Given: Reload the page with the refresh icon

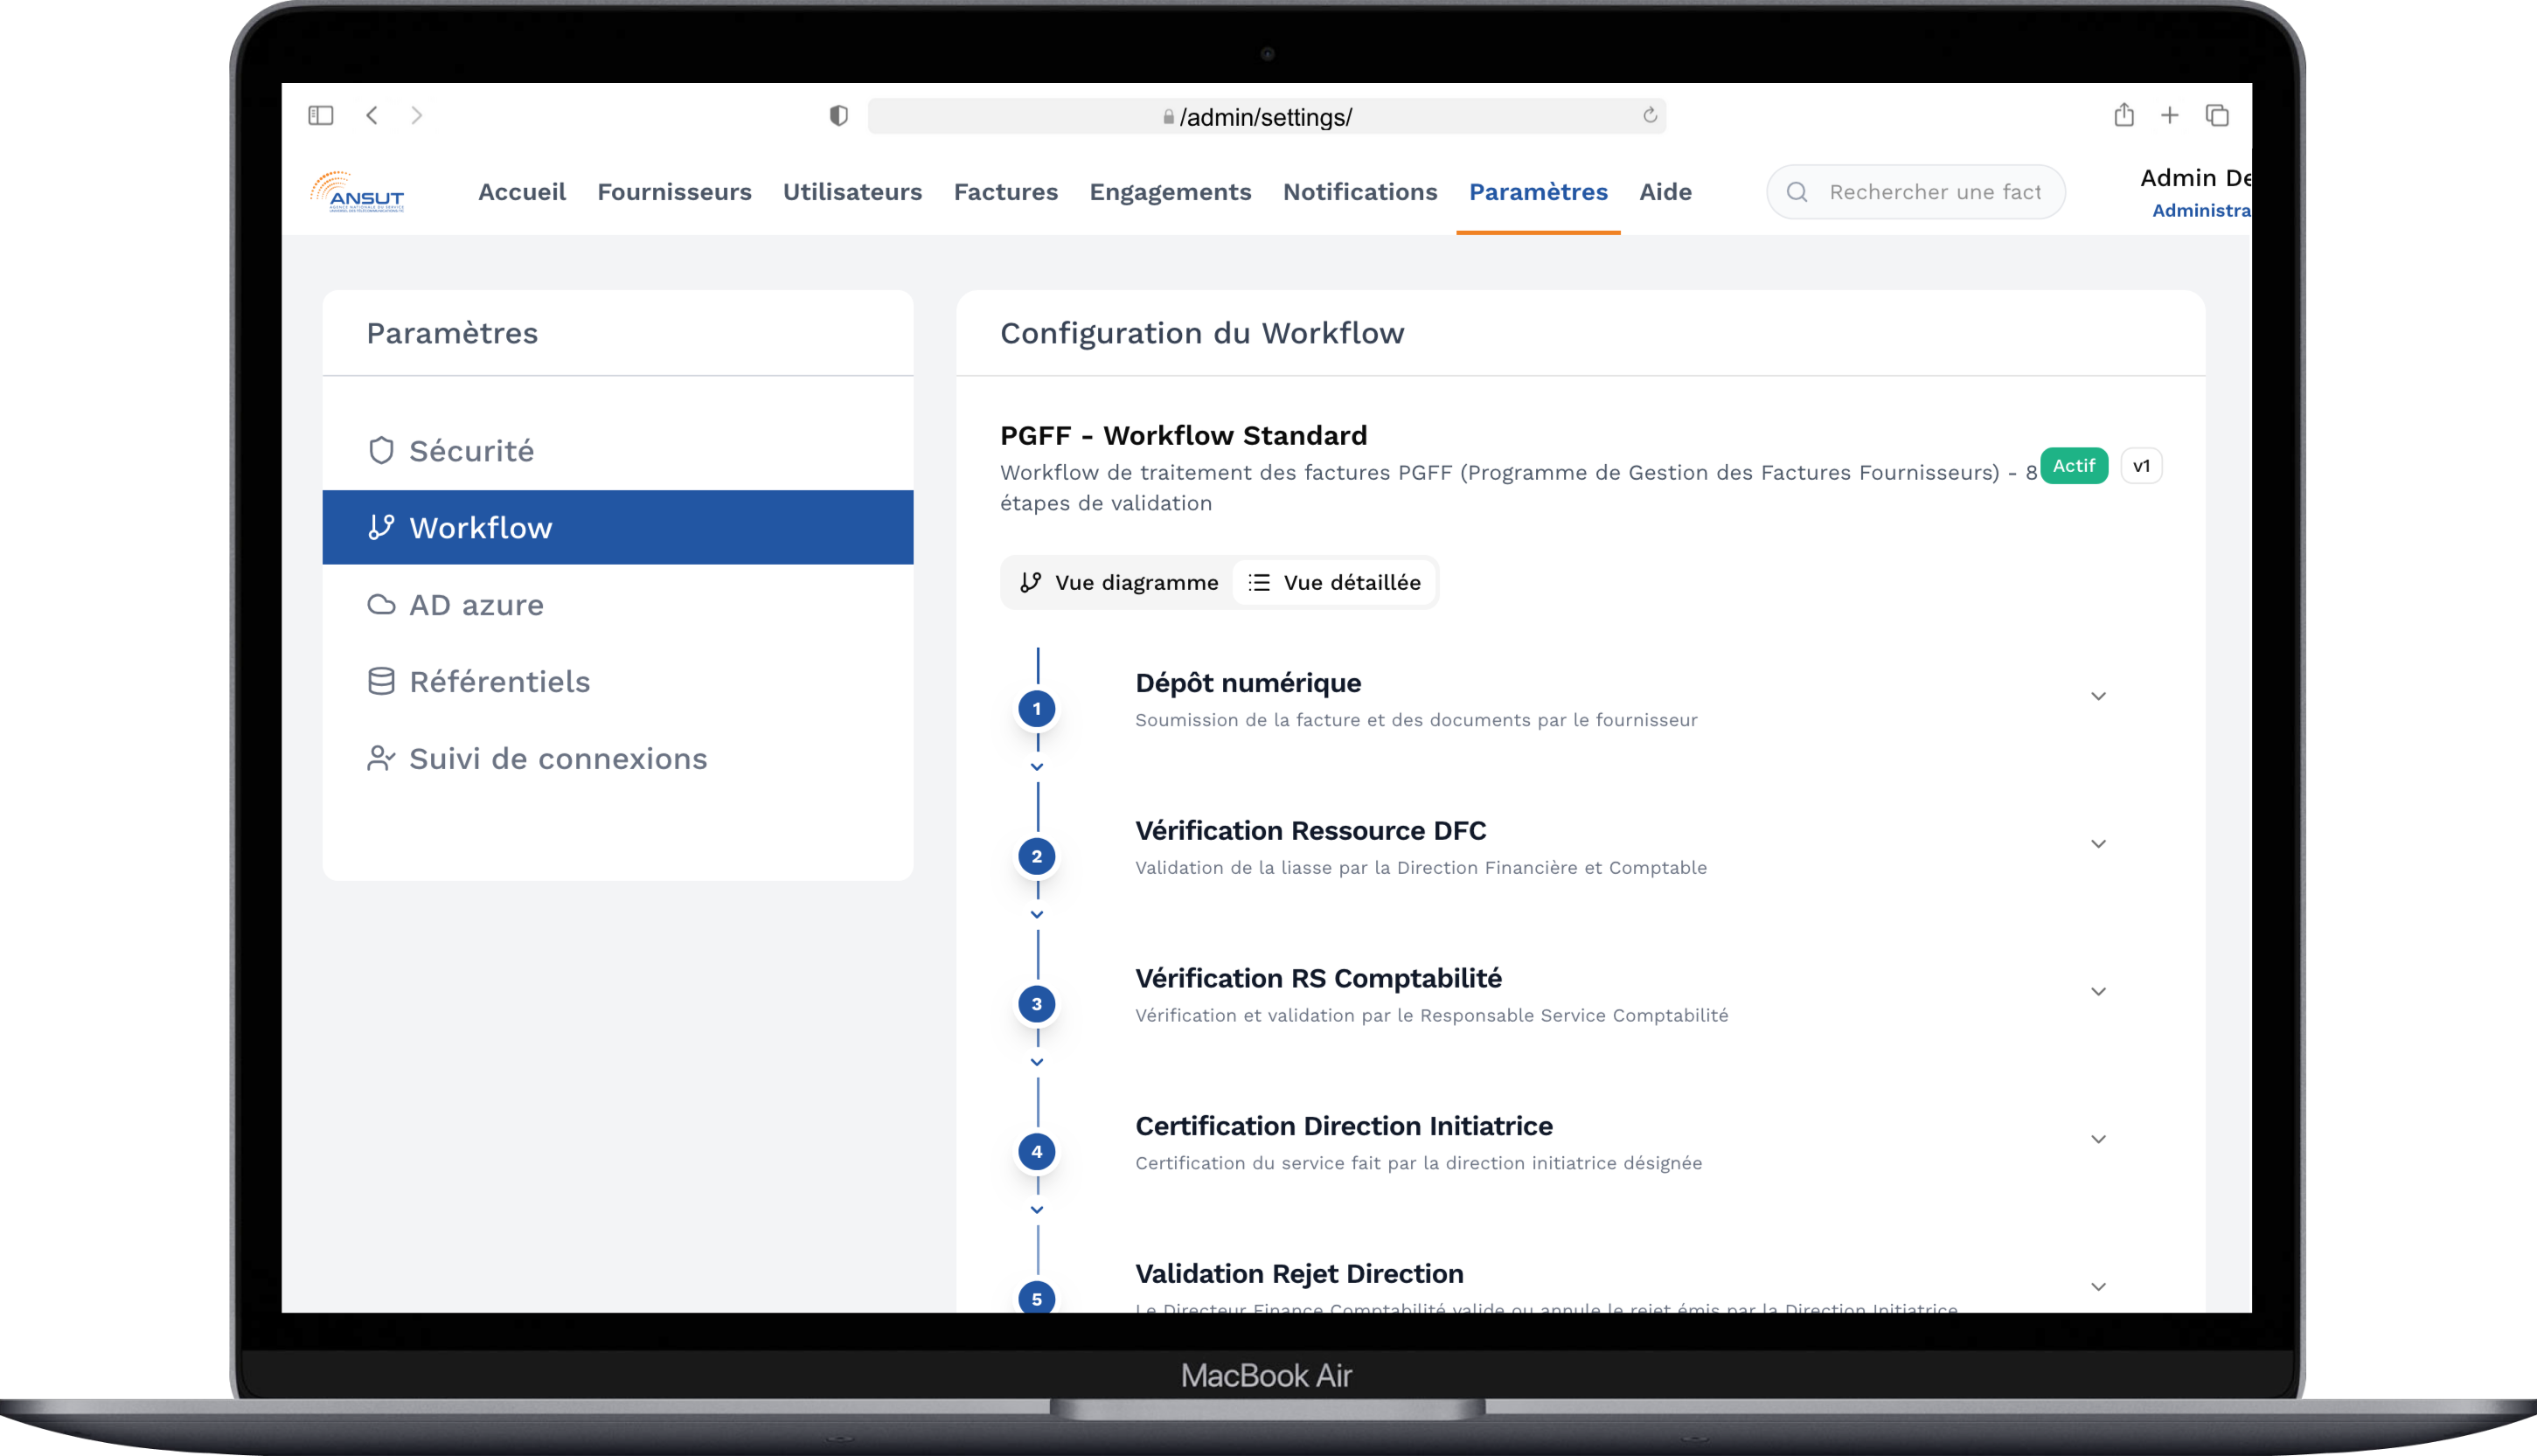Looking at the screenshot, I should [x=1650, y=116].
